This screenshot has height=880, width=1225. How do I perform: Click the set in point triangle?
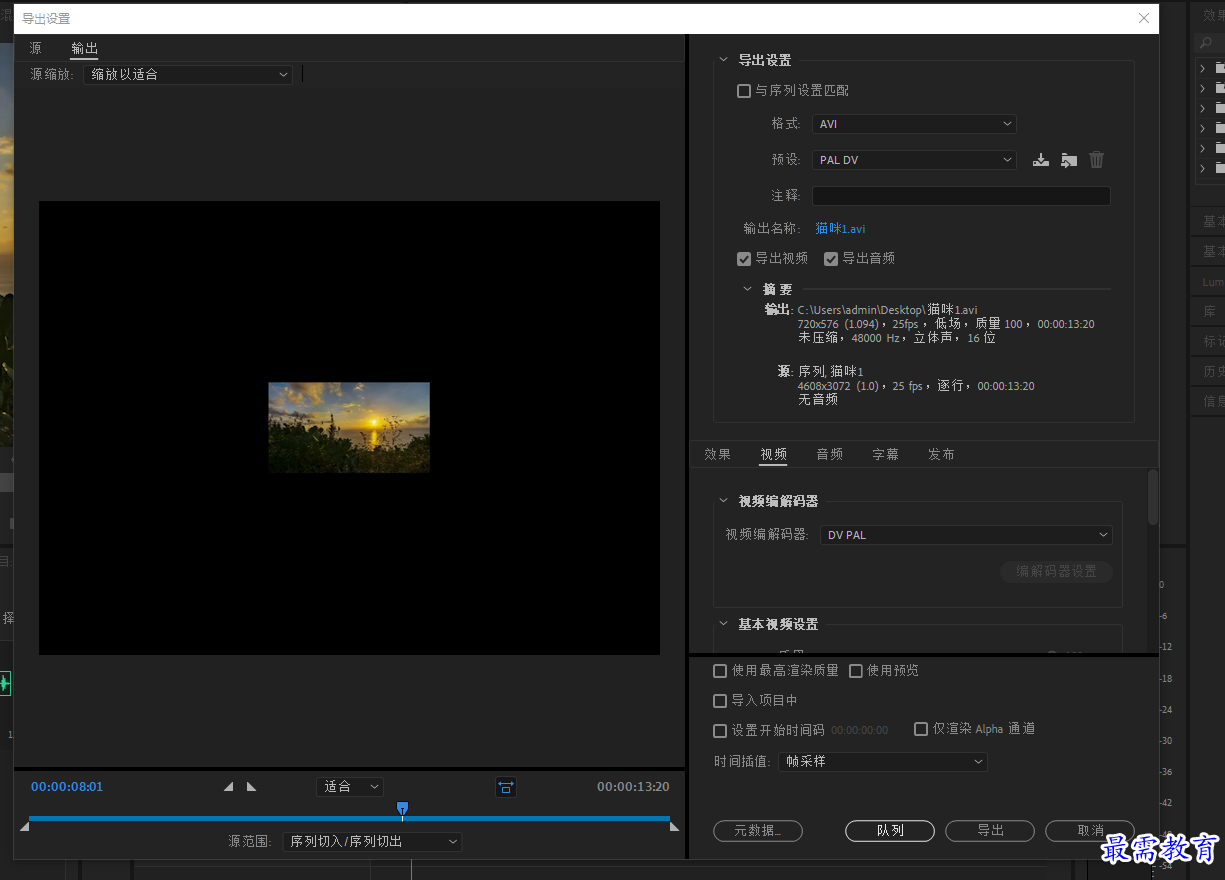[x=228, y=787]
